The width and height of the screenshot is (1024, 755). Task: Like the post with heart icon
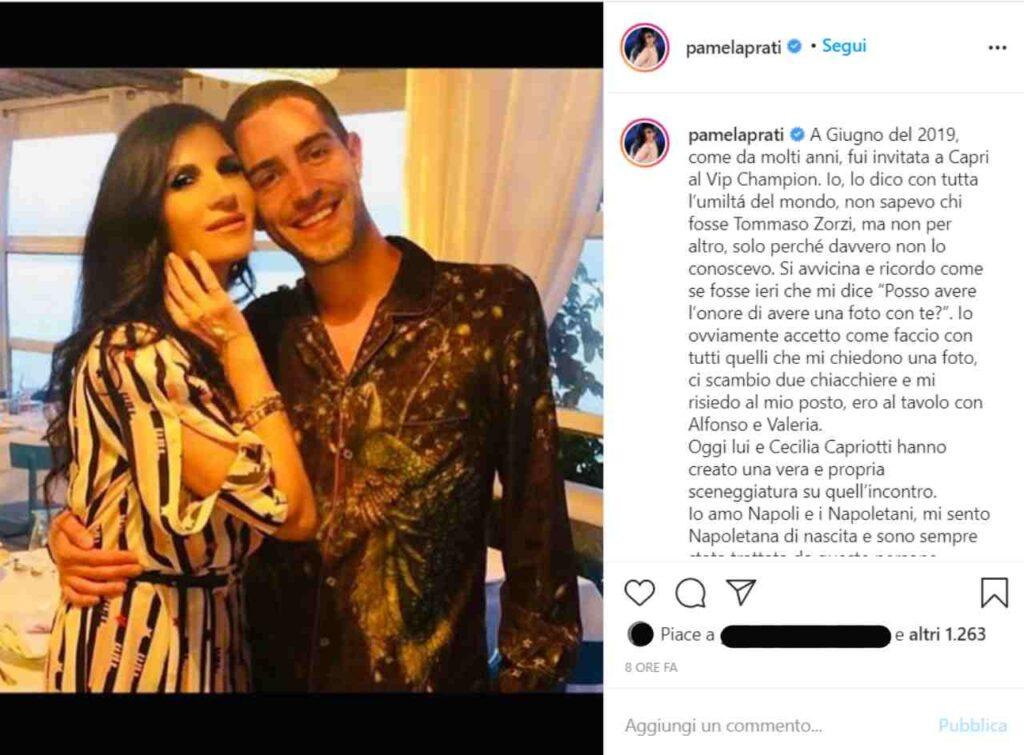[x=639, y=592]
